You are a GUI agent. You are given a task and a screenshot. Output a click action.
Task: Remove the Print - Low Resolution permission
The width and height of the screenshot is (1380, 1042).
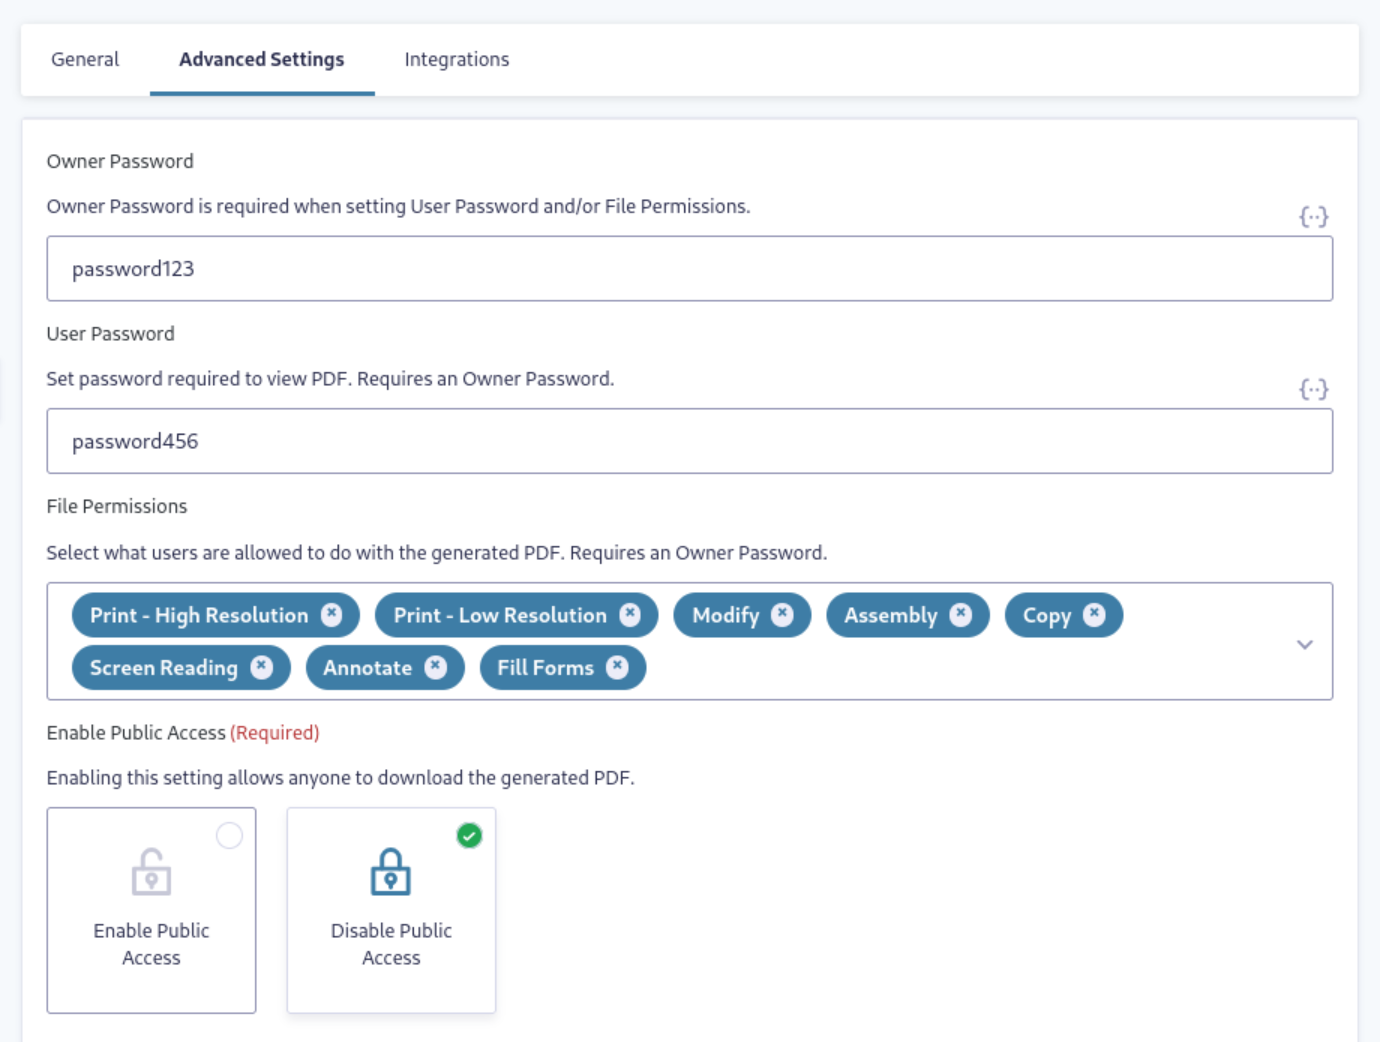pos(629,615)
